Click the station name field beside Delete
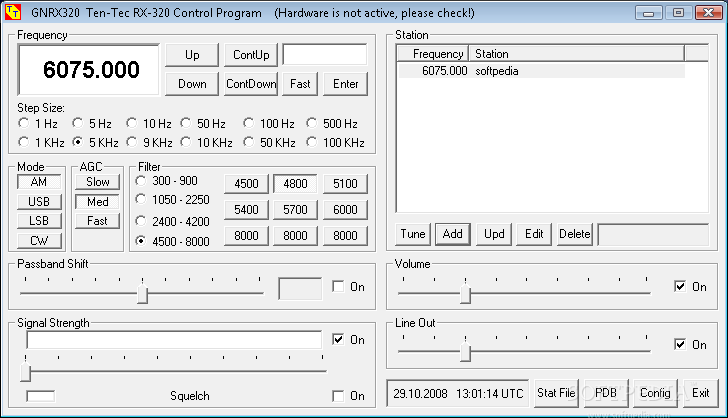This screenshot has height=418, width=728. coord(653,235)
